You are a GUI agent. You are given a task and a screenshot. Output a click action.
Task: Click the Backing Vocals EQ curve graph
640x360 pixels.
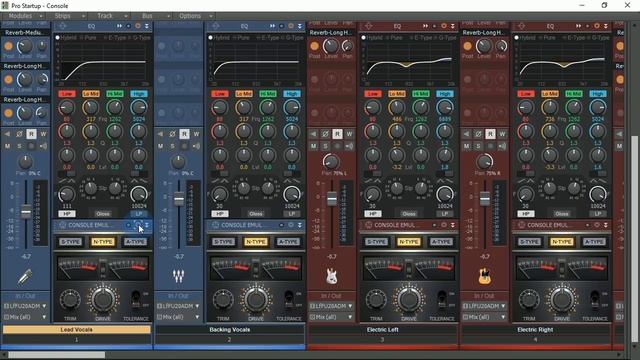256,63
